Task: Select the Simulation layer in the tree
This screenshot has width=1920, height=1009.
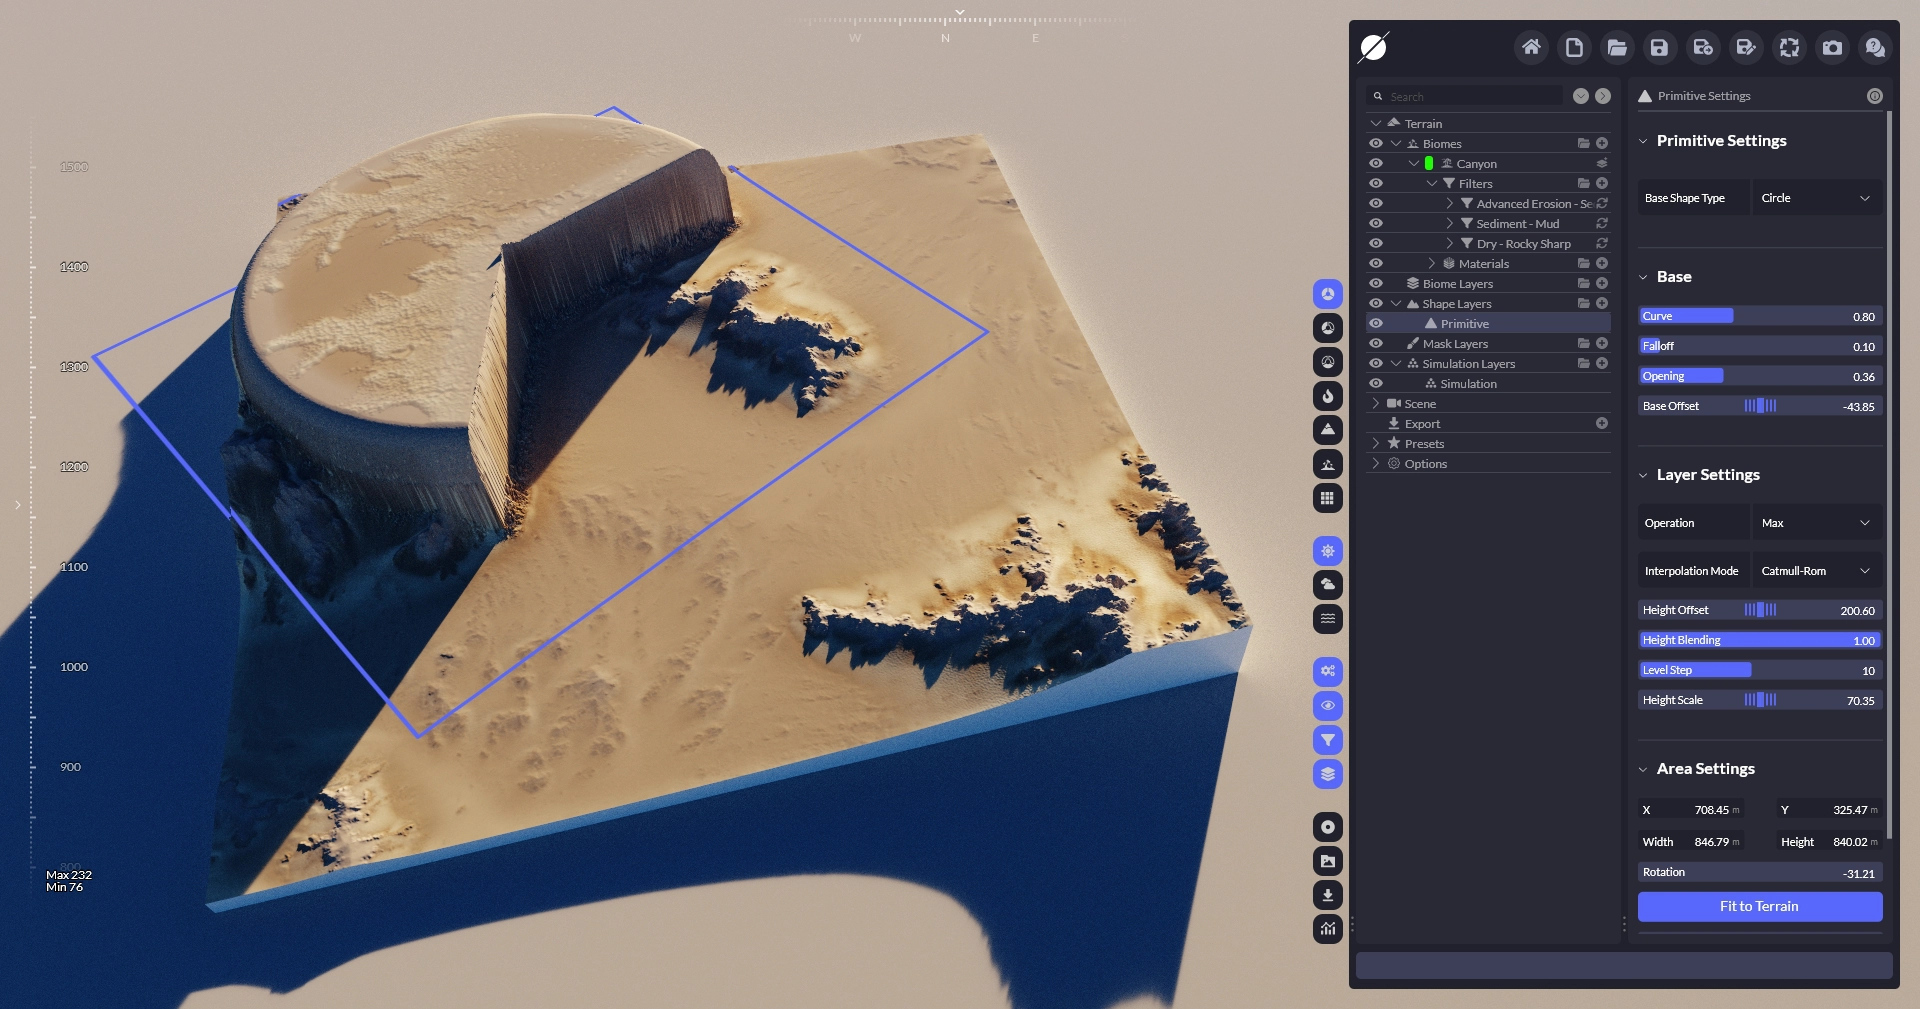Action: pyautogui.click(x=1468, y=384)
